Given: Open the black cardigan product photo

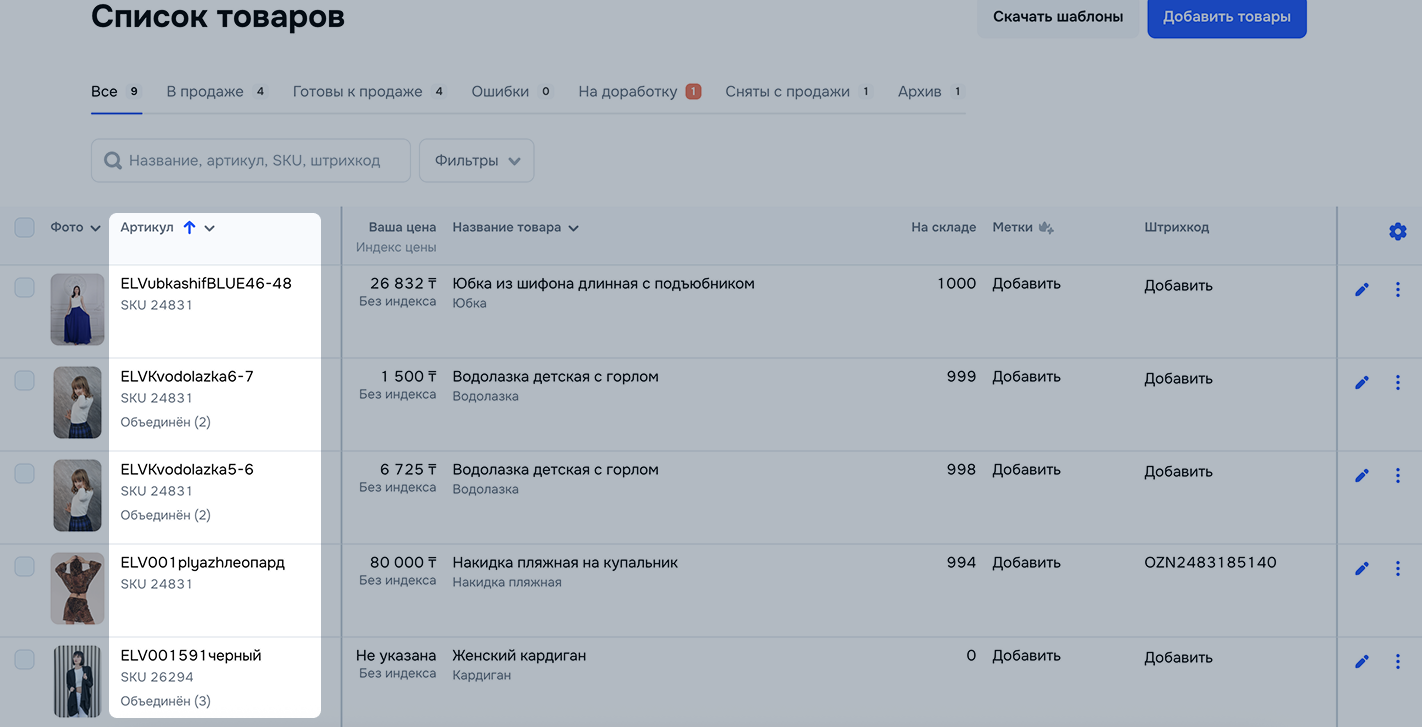Looking at the screenshot, I should 77,684.
